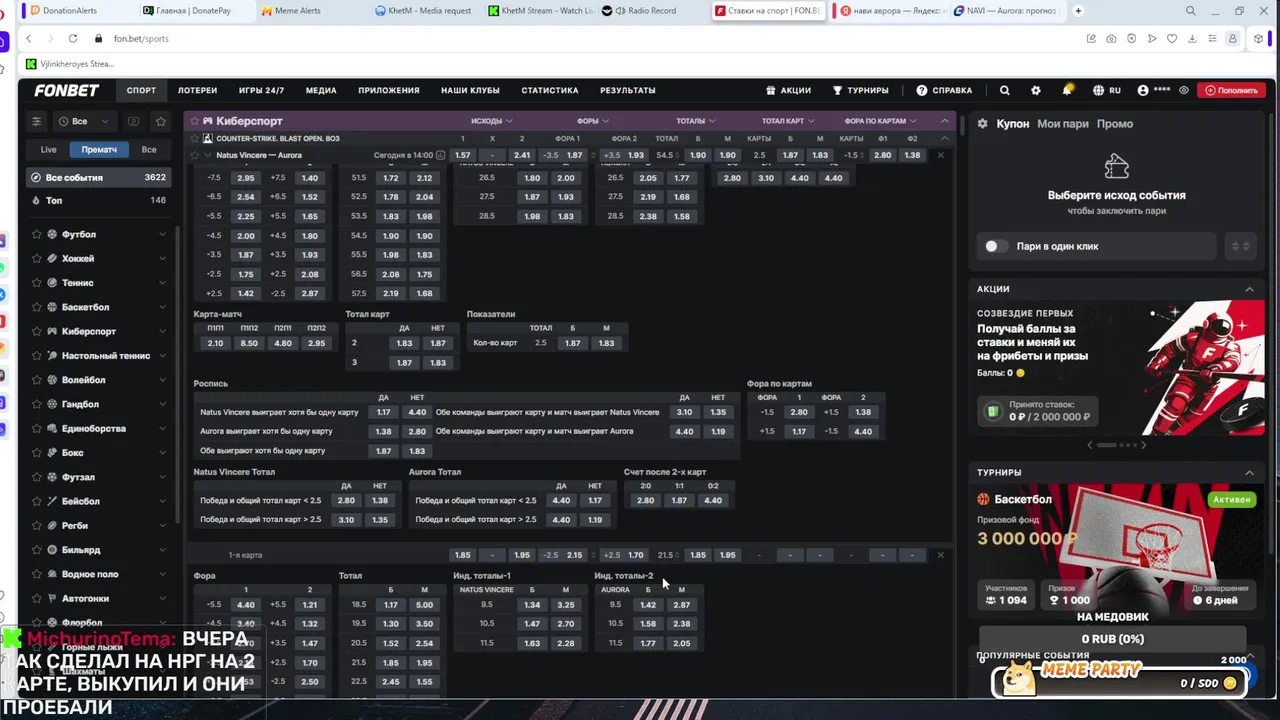Viewport: 1280px width, 720px height.
Task: Change language via RU selector
Action: pos(1107,90)
